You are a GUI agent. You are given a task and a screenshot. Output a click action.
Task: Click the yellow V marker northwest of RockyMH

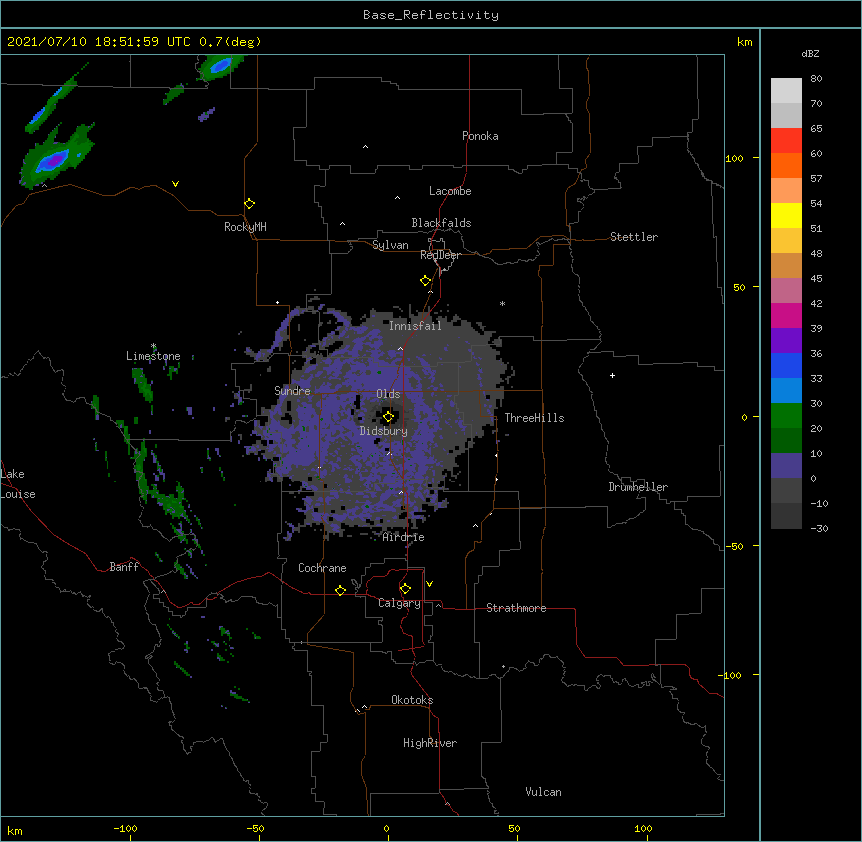(175, 184)
